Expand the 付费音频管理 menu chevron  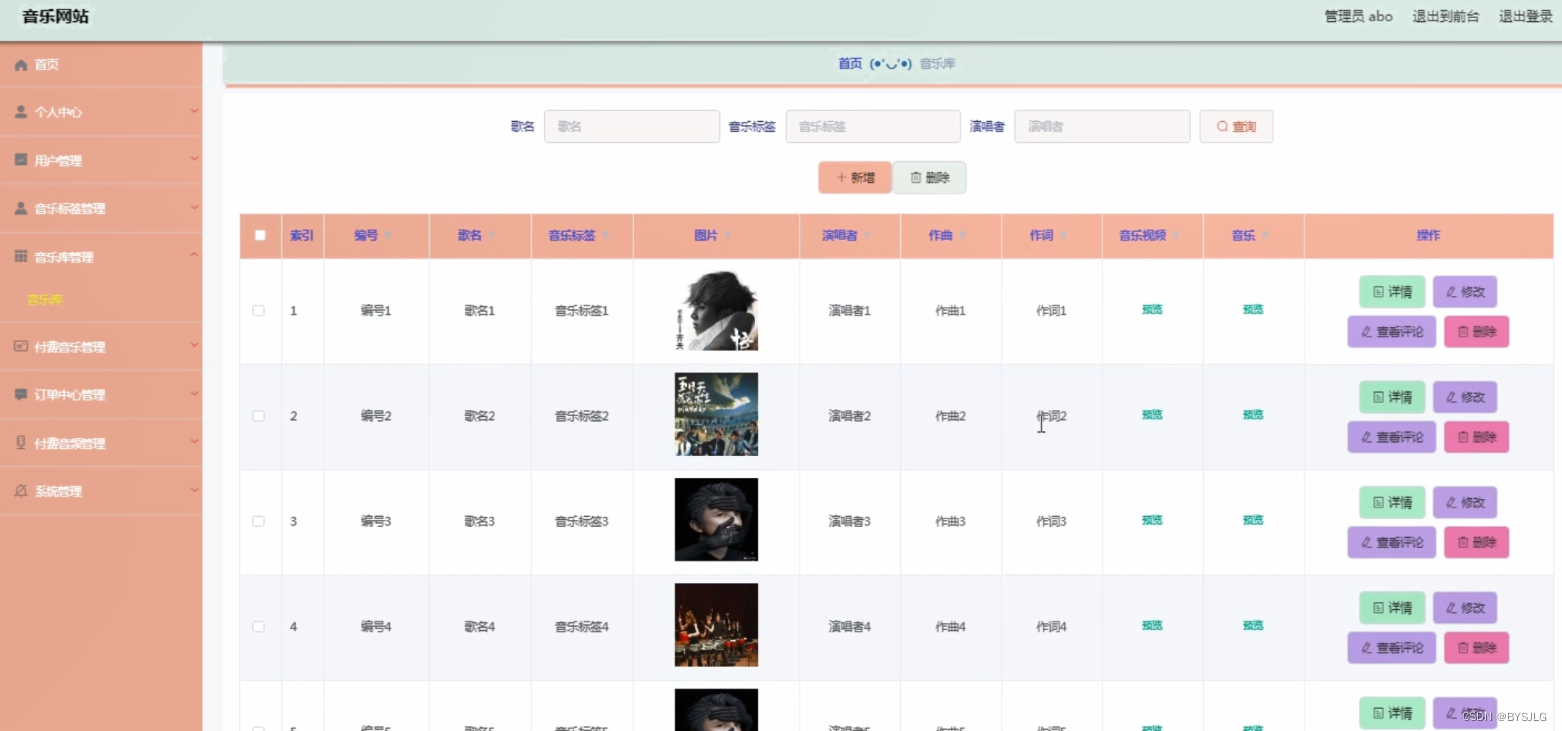tap(195, 442)
